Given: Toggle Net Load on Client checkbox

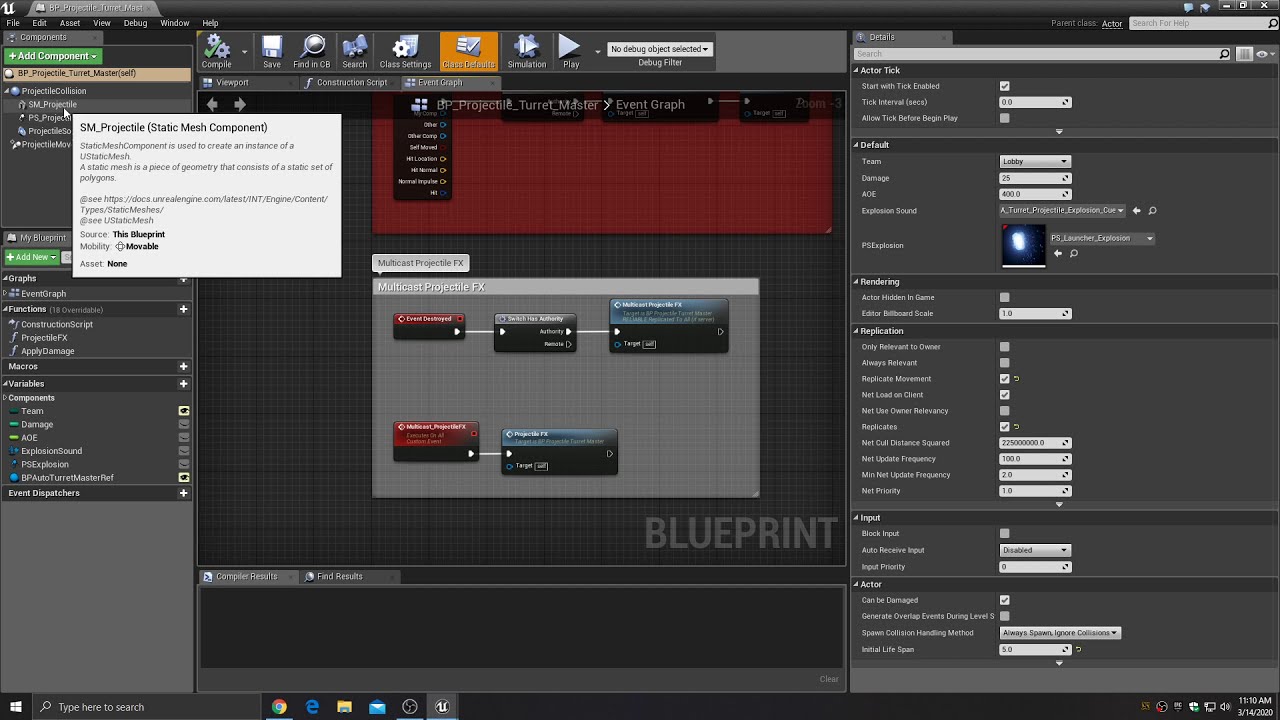Looking at the screenshot, I should click(1005, 395).
